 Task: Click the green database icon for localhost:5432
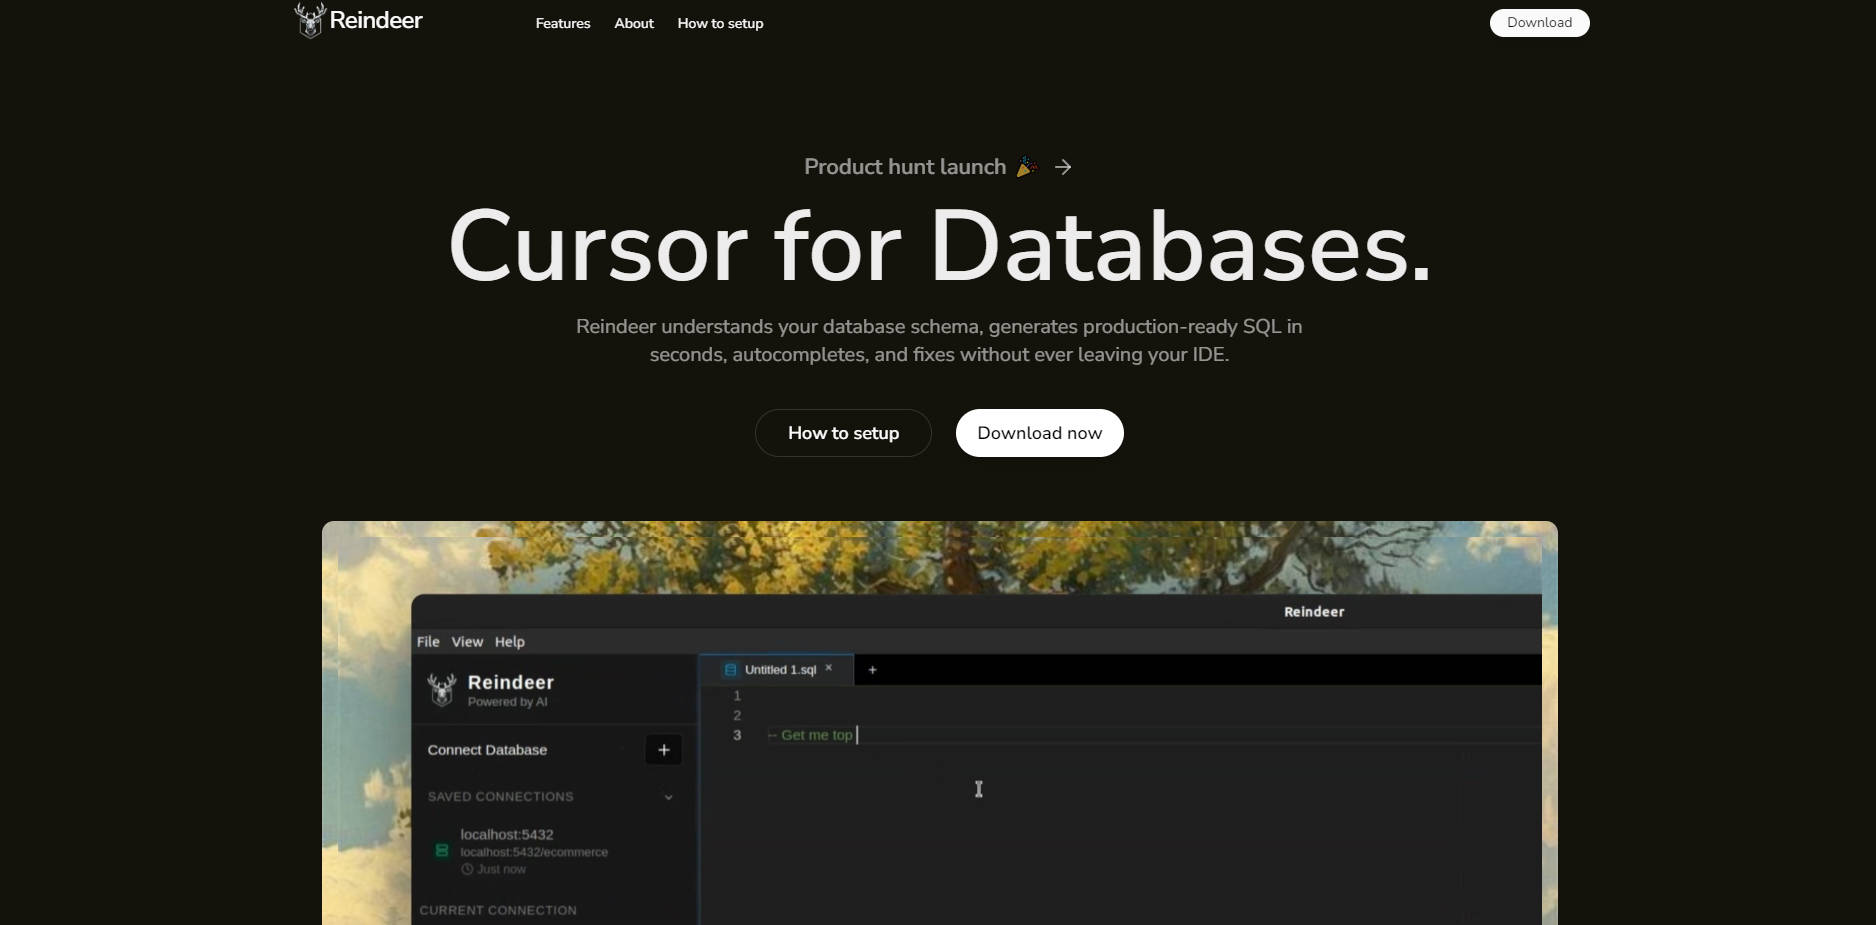(x=441, y=850)
